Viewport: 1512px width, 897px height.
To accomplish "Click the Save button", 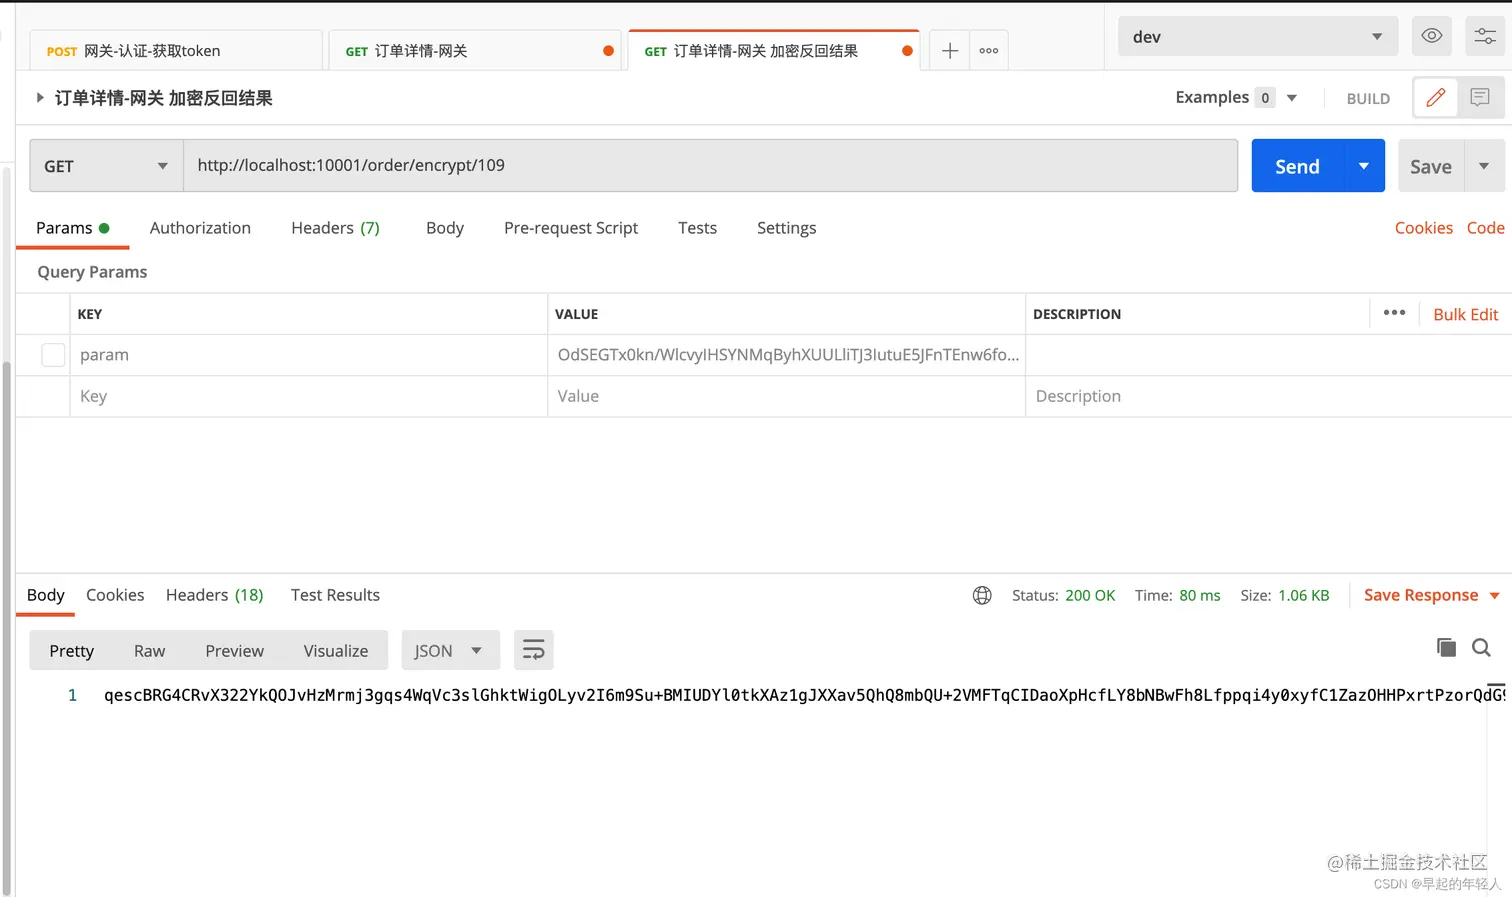I will pyautogui.click(x=1431, y=166).
